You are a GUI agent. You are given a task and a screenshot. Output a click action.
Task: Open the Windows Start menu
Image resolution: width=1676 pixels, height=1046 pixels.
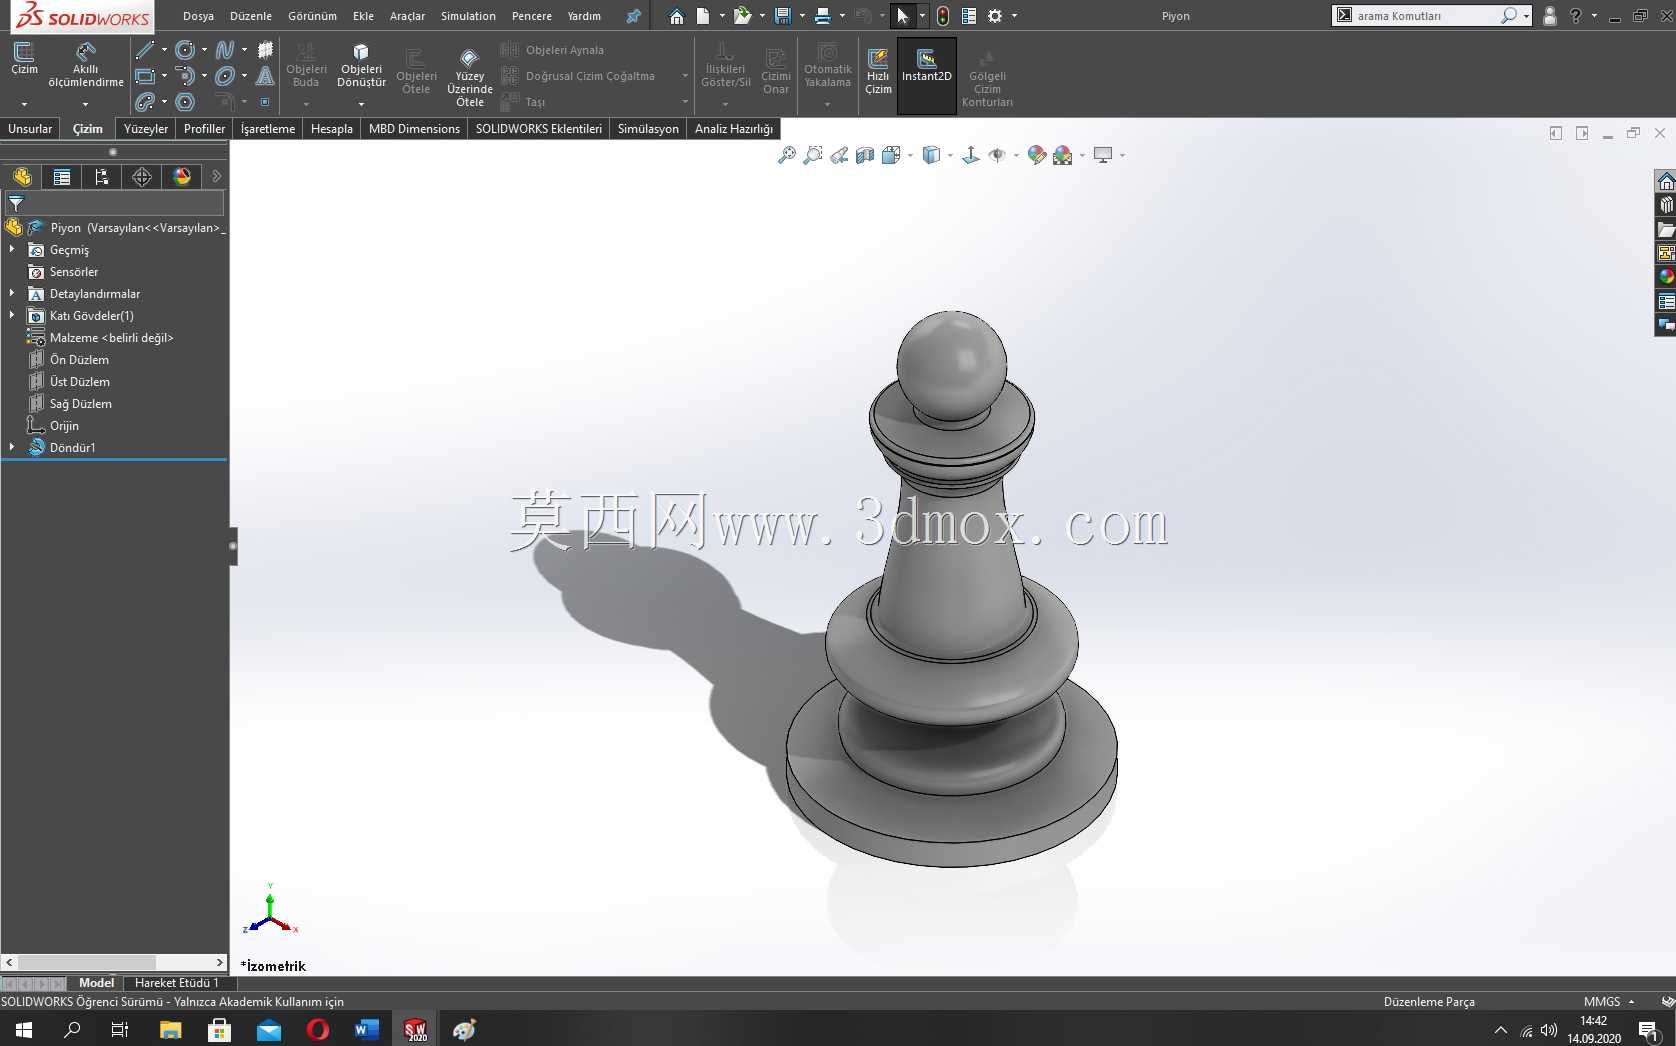click(x=24, y=1029)
